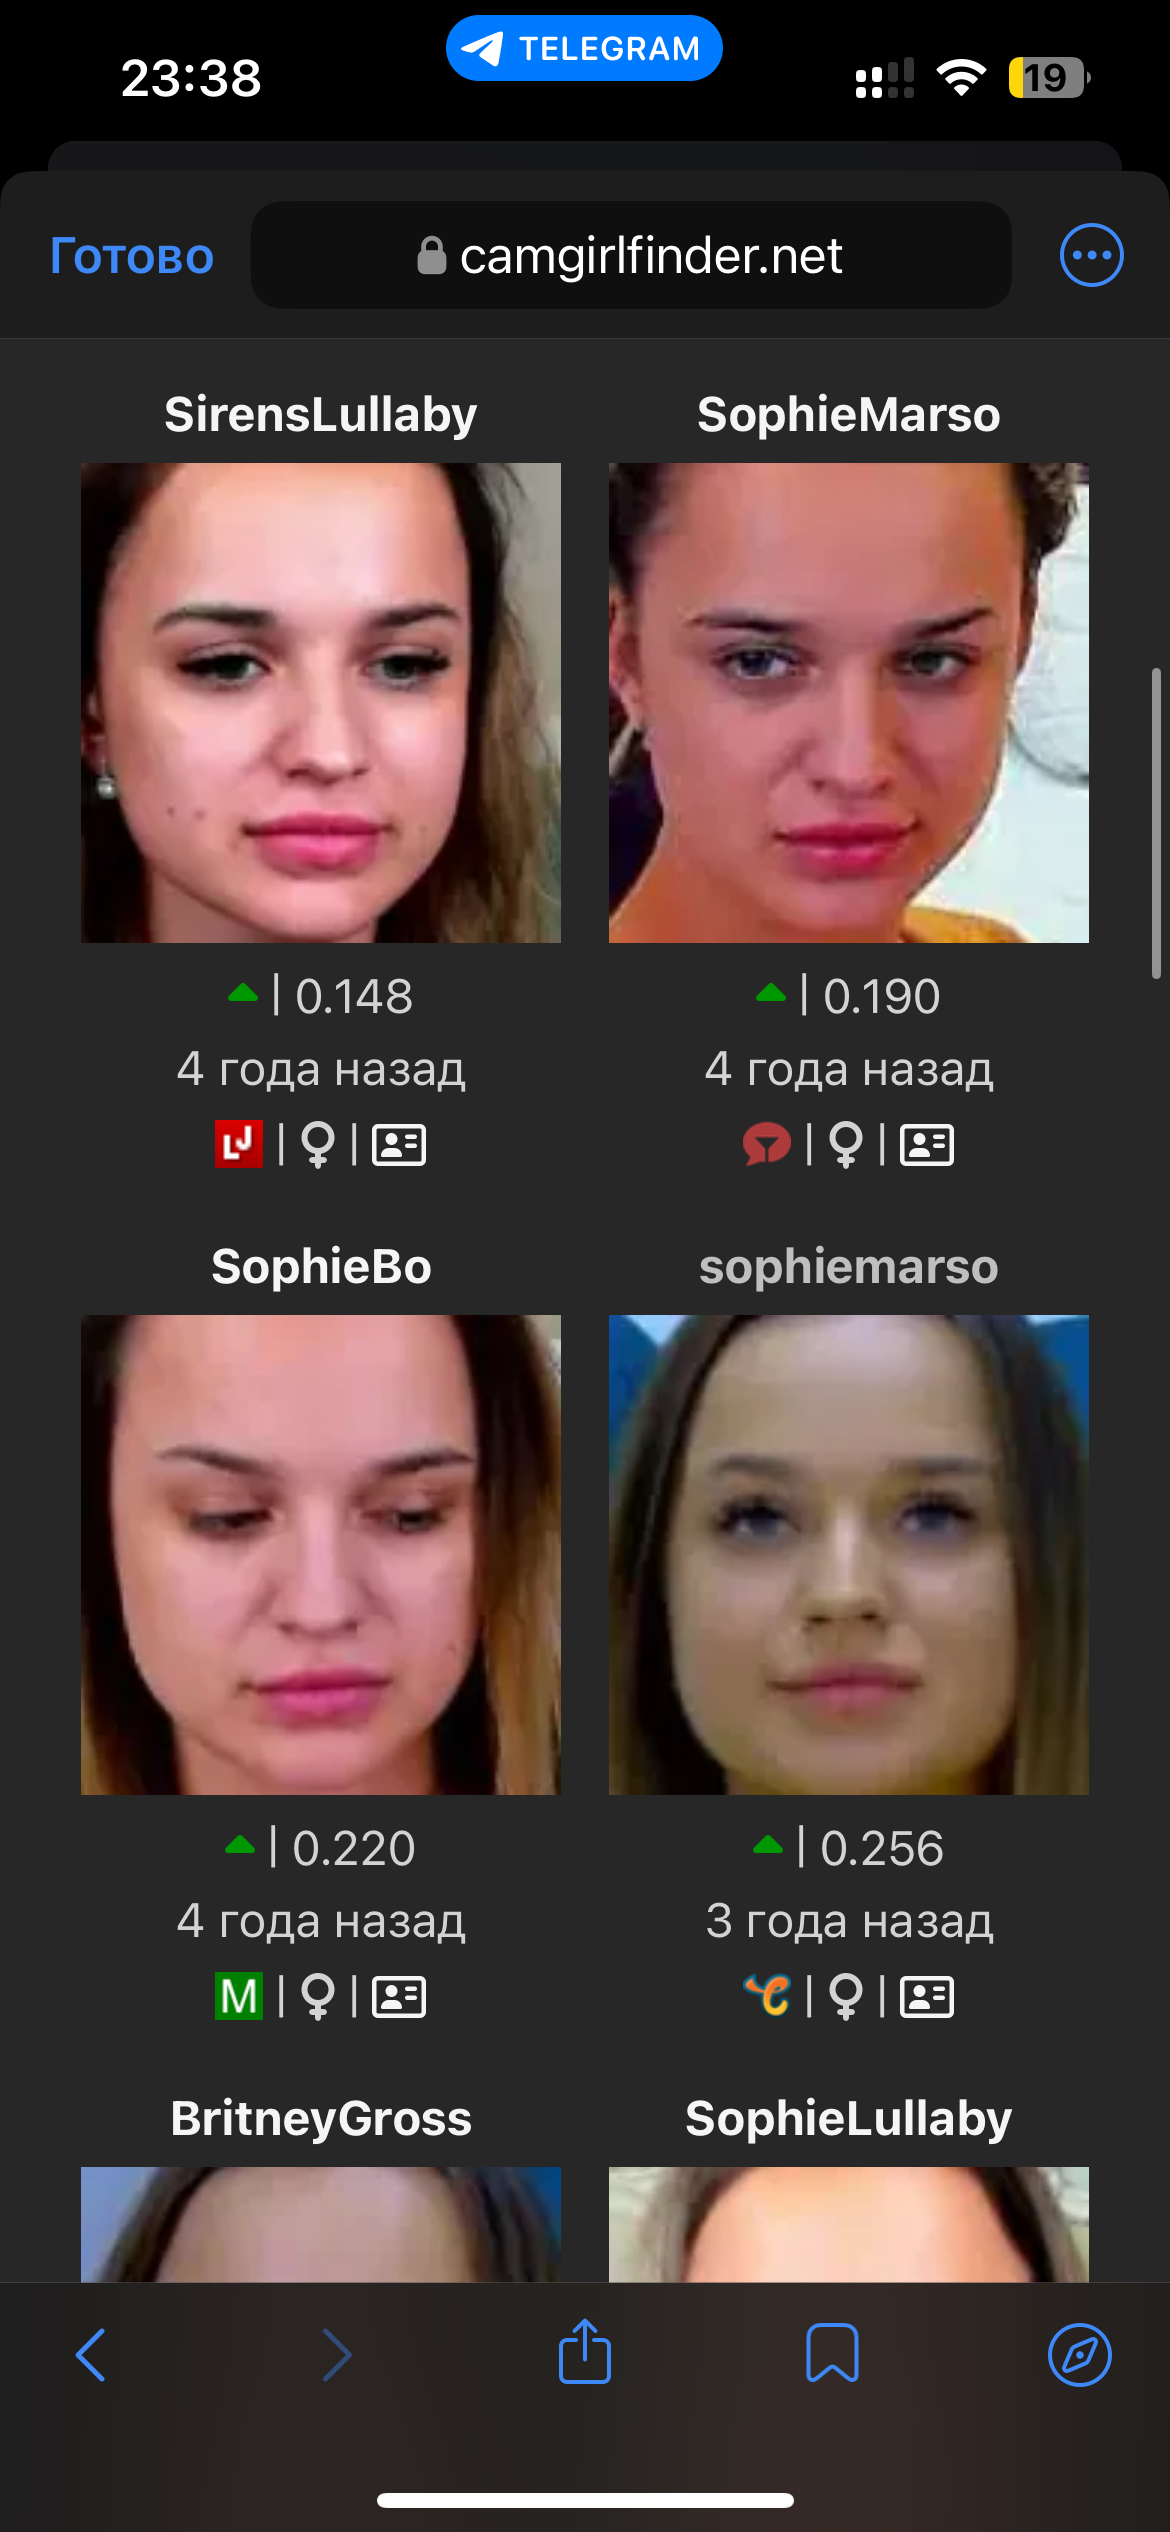The height and width of the screenshot is (2532, 1170).
Task: Tap the bookmark icon in bottom toolbar
Action: [832, 2353]
